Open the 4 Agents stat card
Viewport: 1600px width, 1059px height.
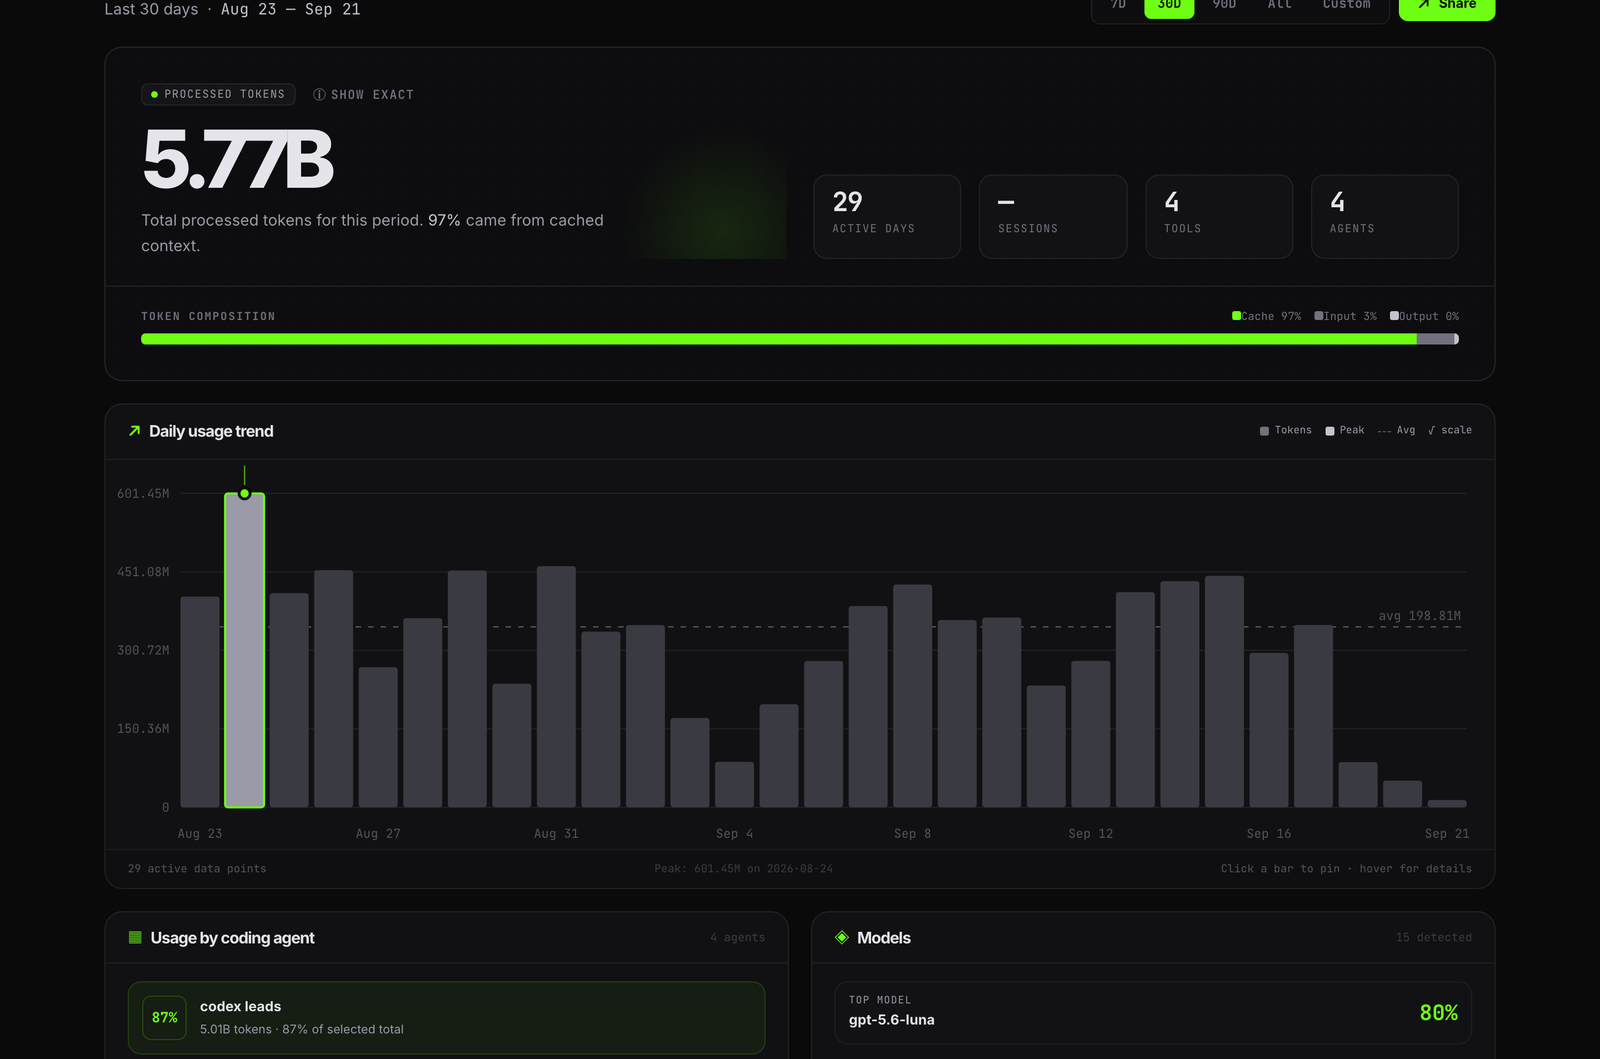[x=1385, y=217]
